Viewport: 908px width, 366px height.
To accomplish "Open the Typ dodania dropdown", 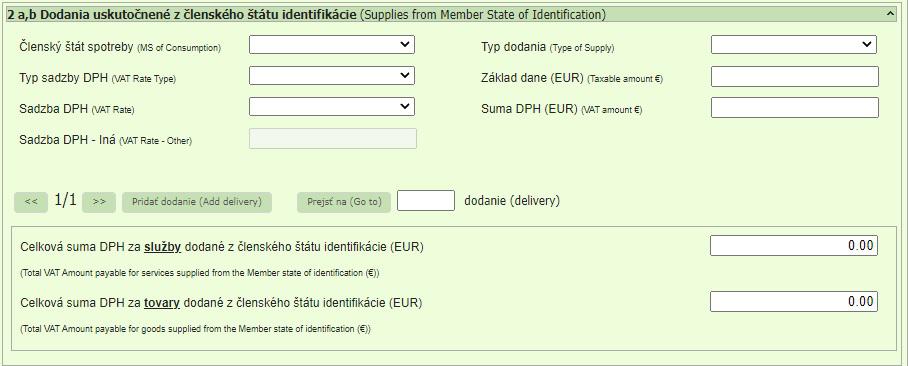I will pos(793,45).
